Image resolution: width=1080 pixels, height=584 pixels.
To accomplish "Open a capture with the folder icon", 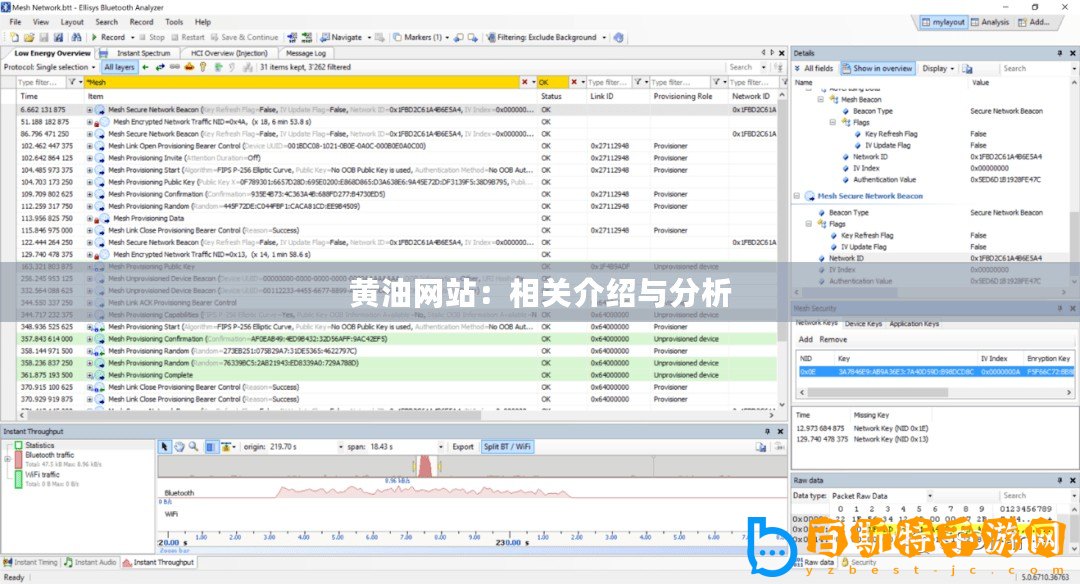I will coord(29,37).
